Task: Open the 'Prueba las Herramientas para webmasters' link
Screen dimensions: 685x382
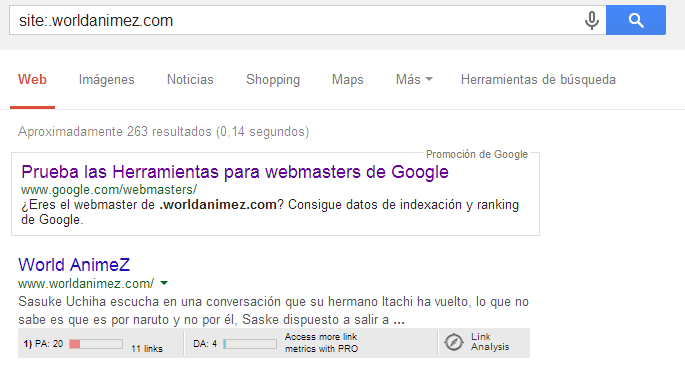Action: point(235,172)
